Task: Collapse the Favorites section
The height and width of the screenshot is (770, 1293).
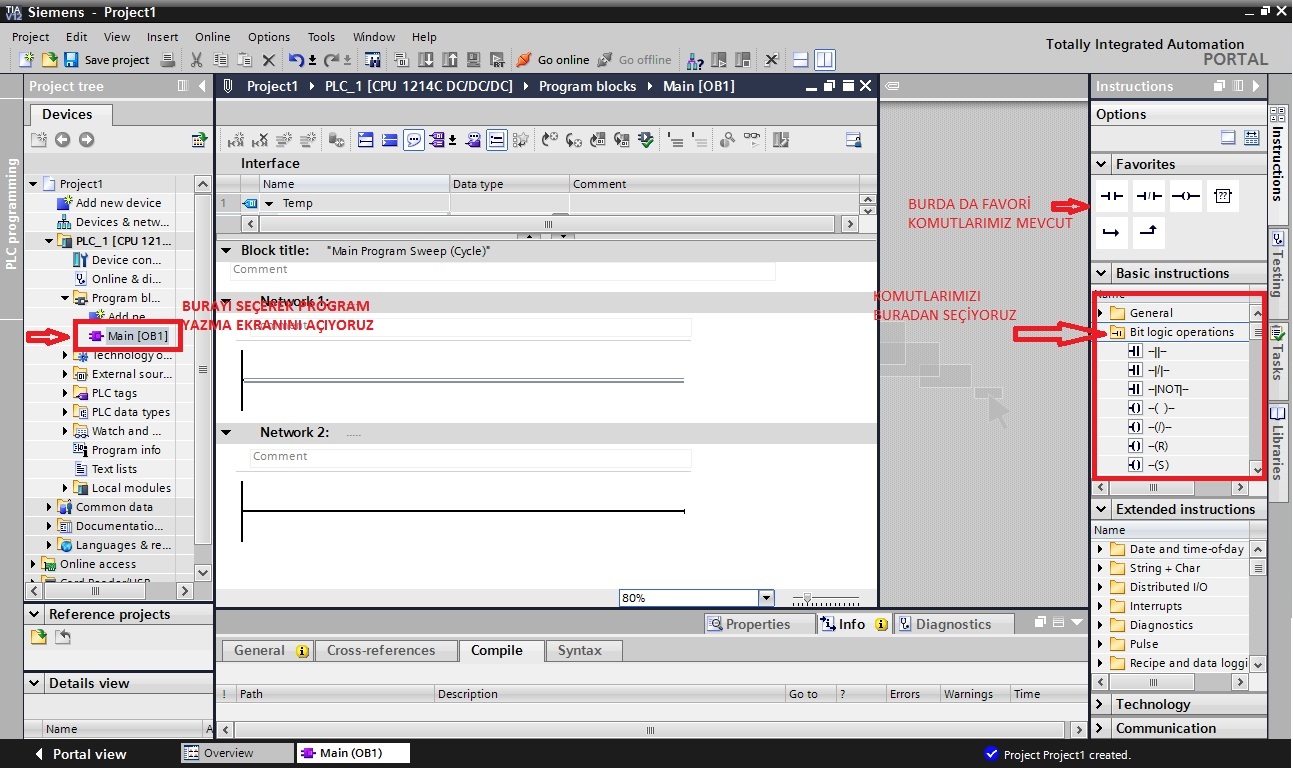Action: pyautogui.click(x=1102, y=164)
